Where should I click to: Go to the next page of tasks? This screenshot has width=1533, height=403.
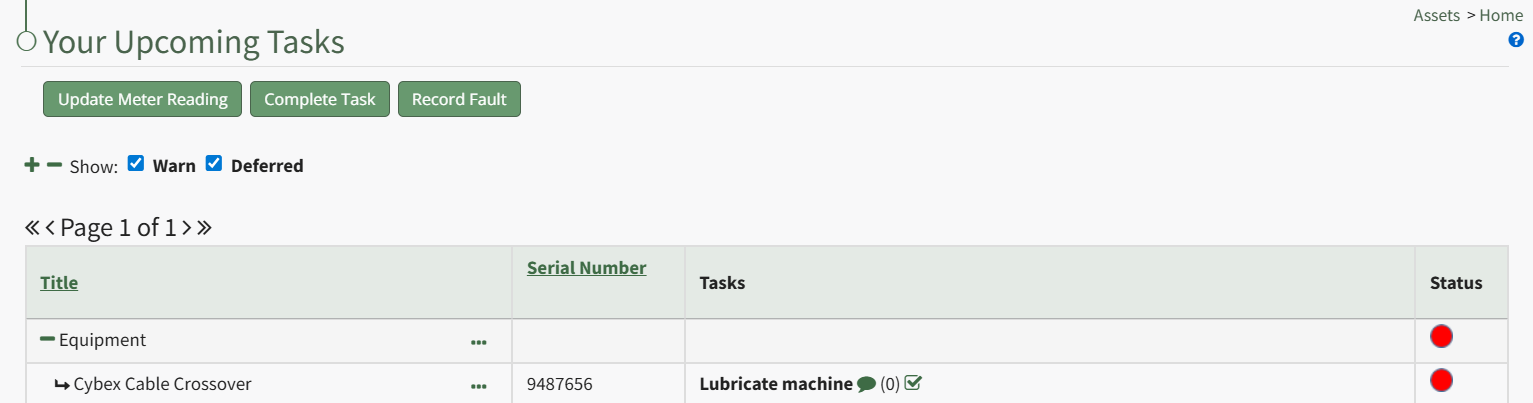tap(186, 228)
